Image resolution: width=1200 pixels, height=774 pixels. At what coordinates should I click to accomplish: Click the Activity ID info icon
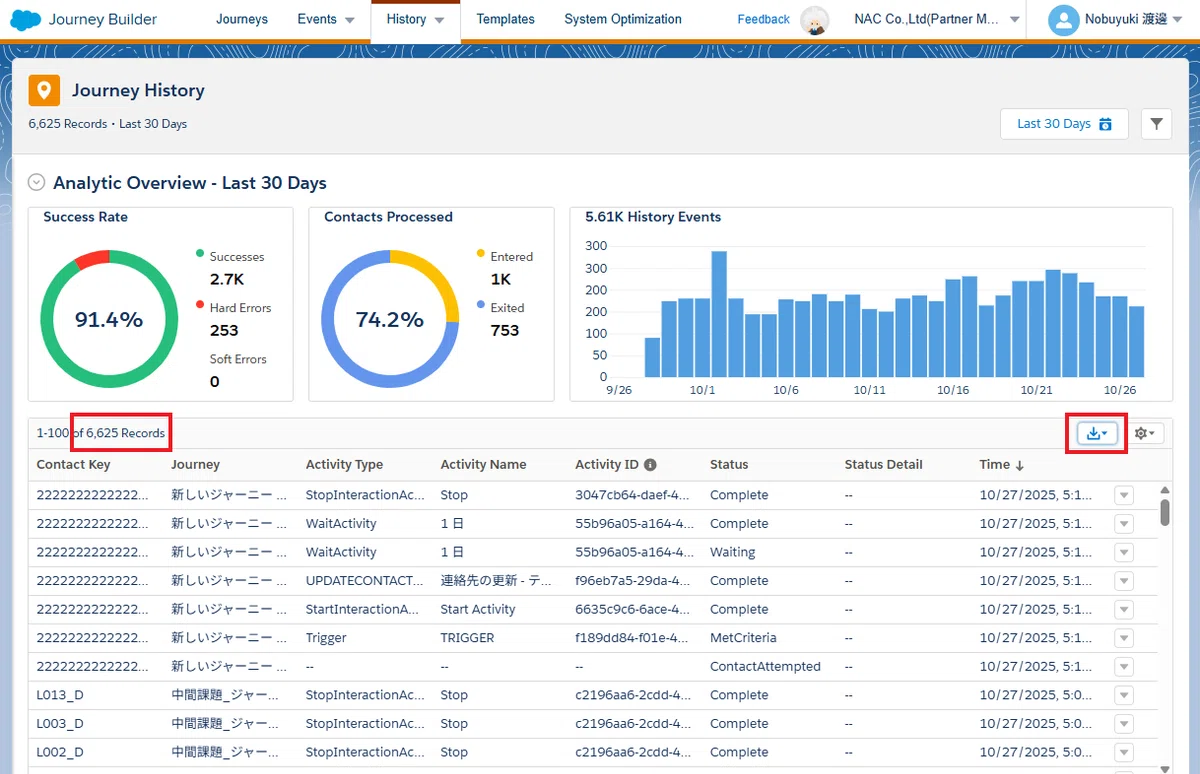[650, 465]
